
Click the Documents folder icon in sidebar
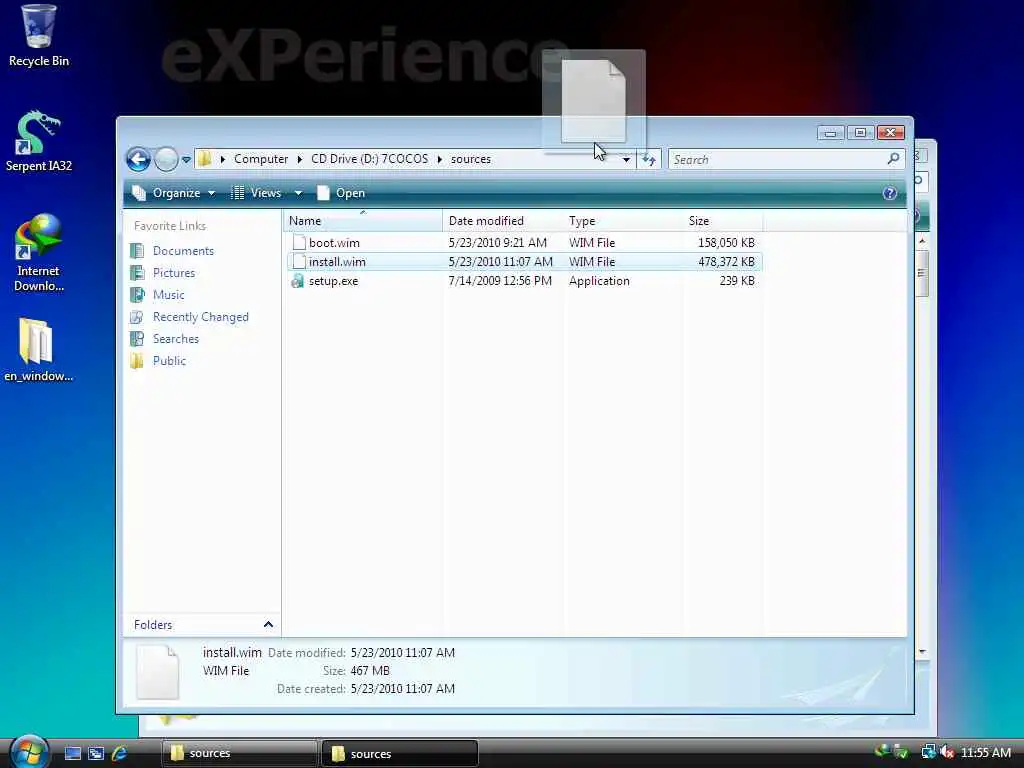tap(137, 251)
